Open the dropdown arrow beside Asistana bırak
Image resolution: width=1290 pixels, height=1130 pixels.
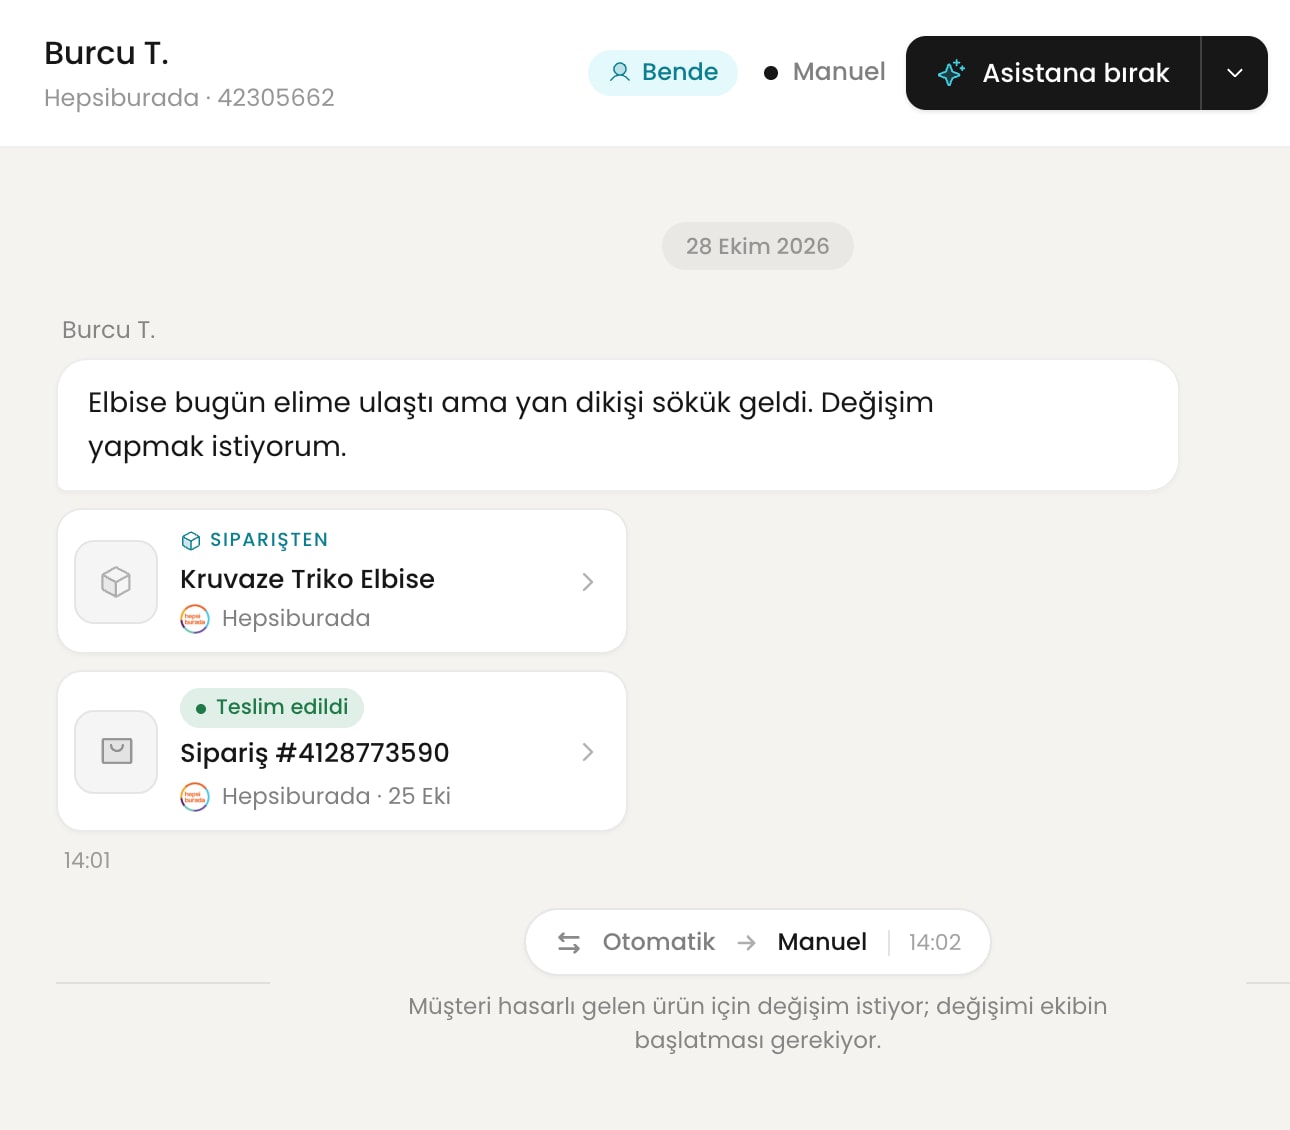[x=1235, y=73]
